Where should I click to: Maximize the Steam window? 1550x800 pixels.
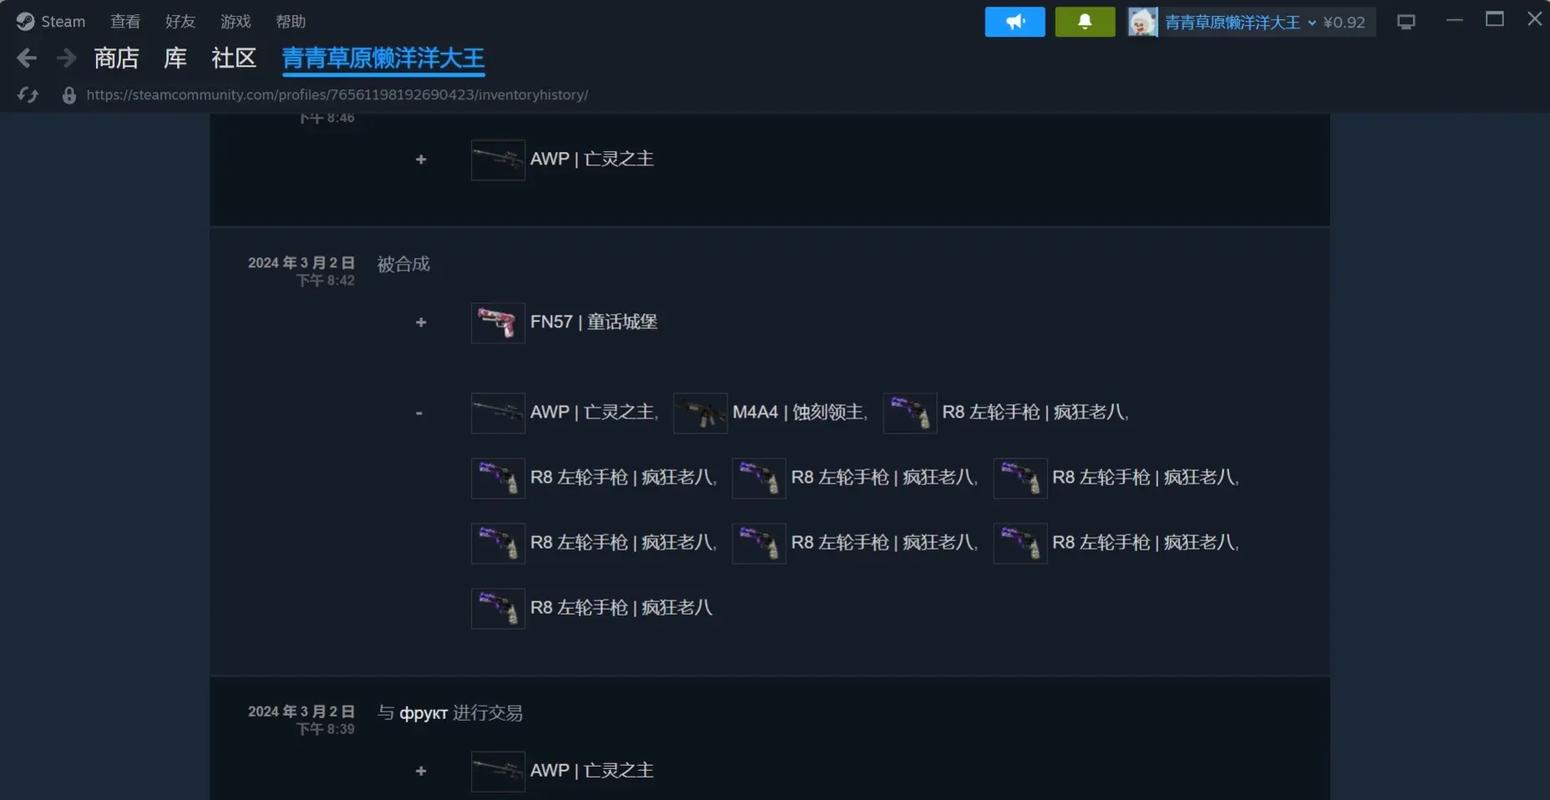(1495, 19)
